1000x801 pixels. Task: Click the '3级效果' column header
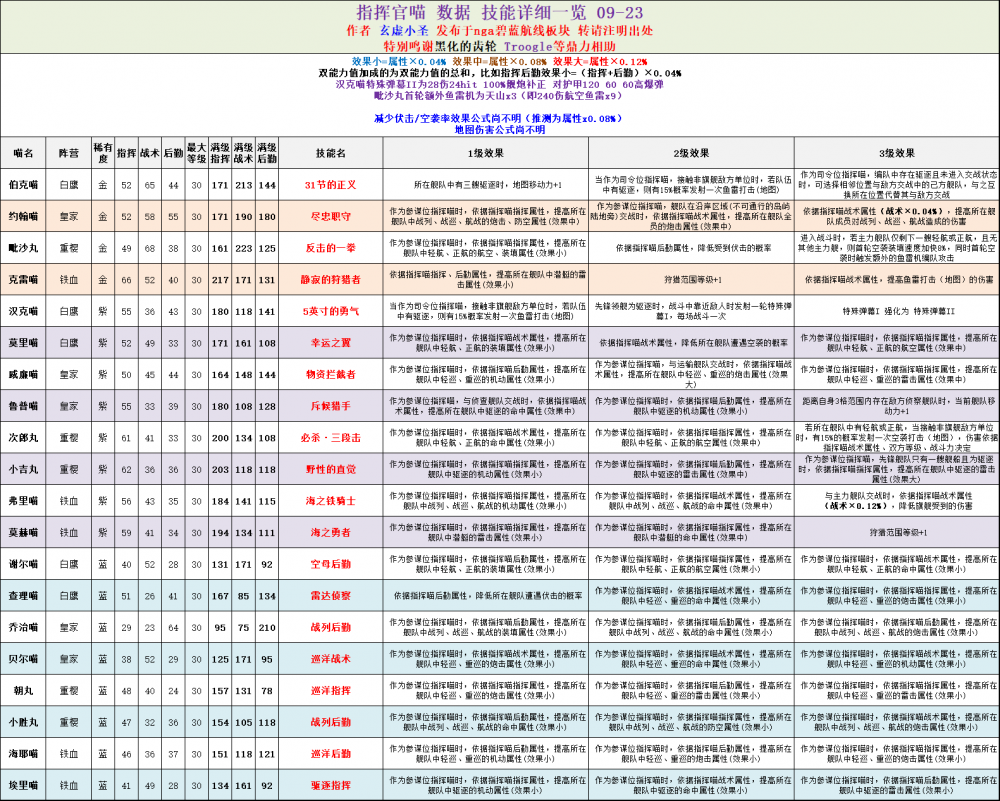(x=897, y=153)
